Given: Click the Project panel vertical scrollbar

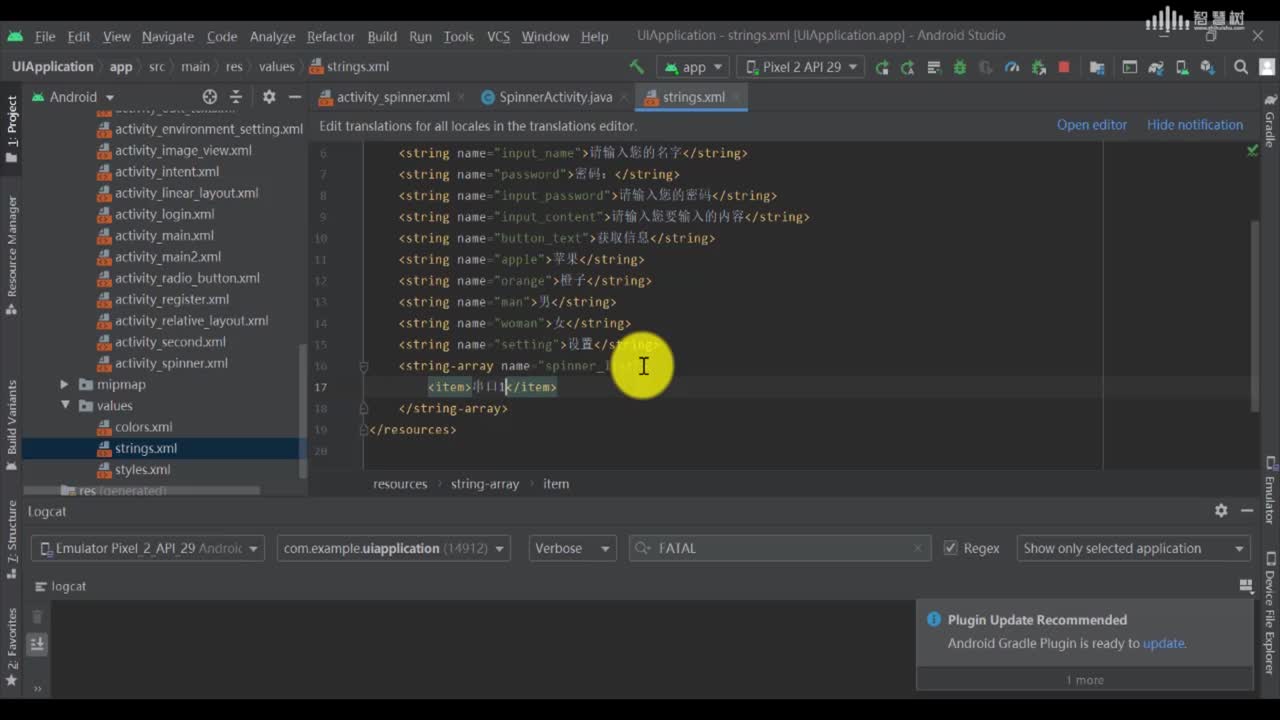Looking at the screenshot, I should [303, 410].
